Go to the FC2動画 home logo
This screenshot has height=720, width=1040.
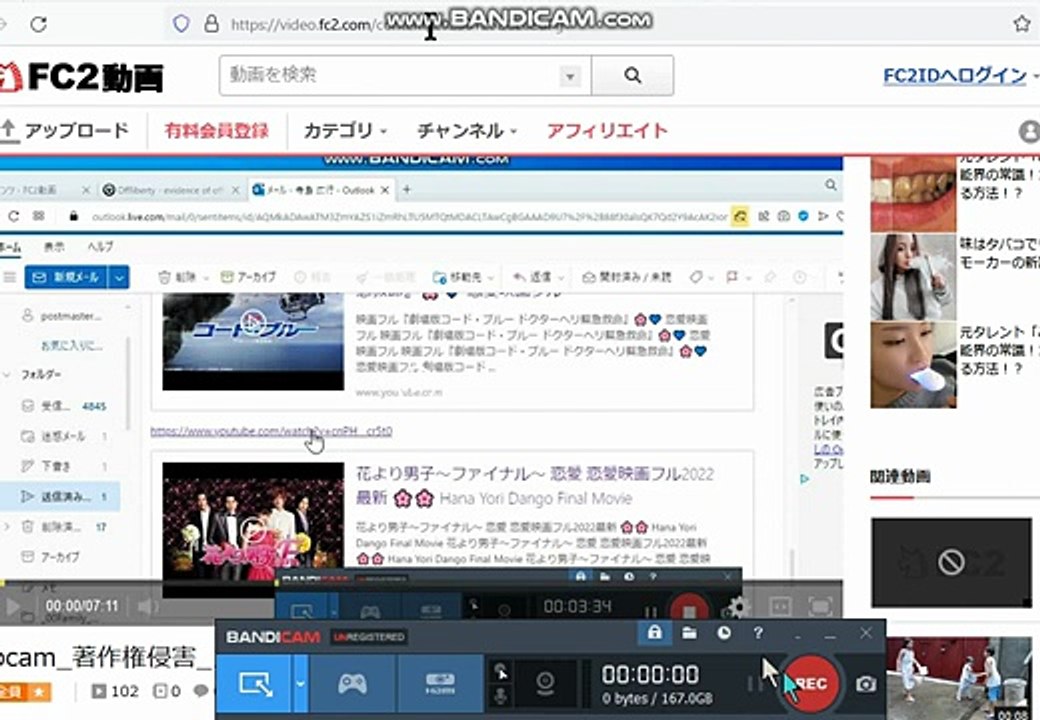tap(81, 78)
